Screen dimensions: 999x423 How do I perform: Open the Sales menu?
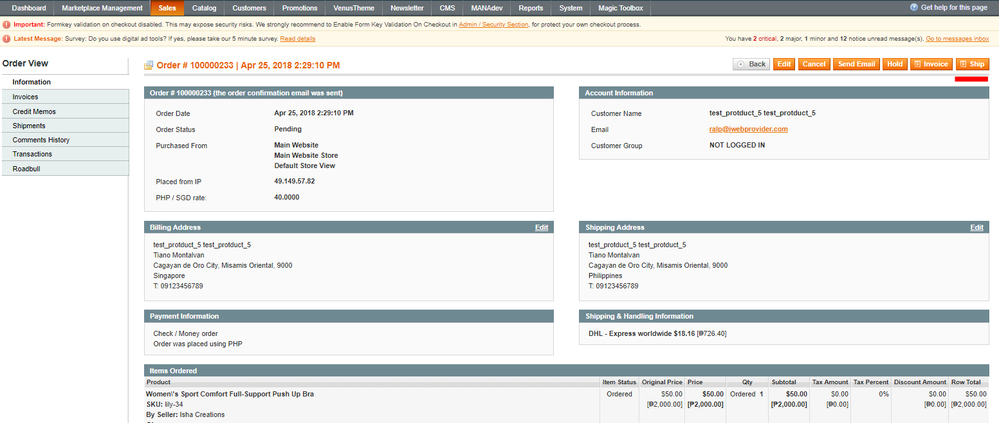tap(167, 8)
